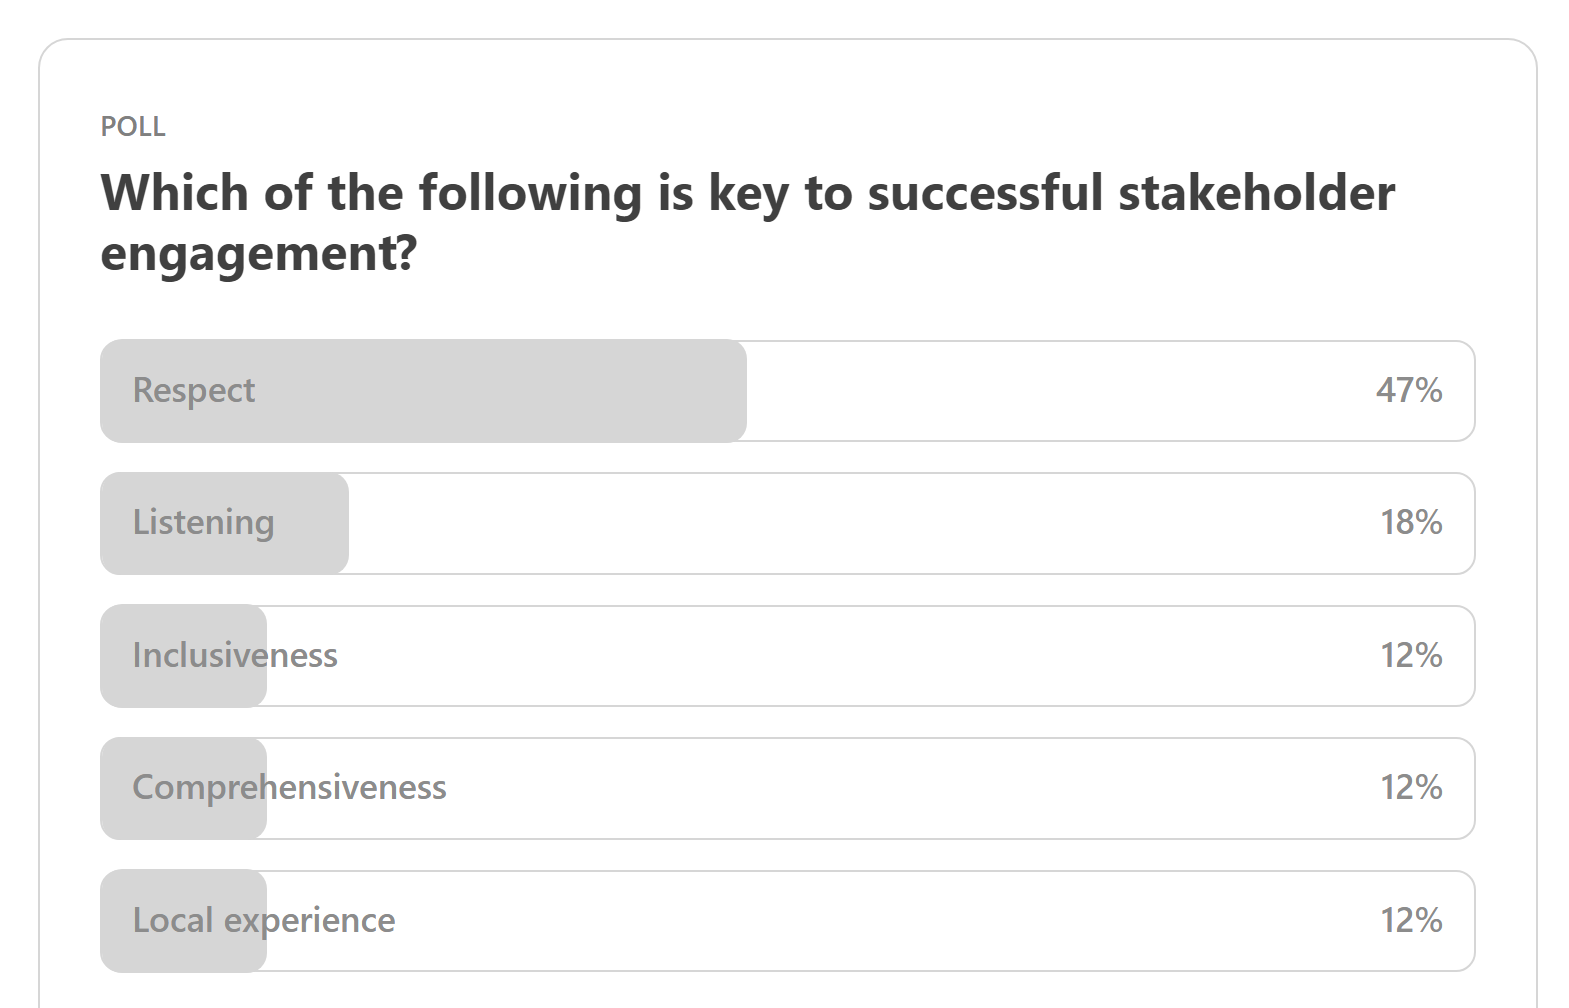Screen dimensions: 1569x1008
Task: Click the 18% result for Listening
Action: point(1410,522)
